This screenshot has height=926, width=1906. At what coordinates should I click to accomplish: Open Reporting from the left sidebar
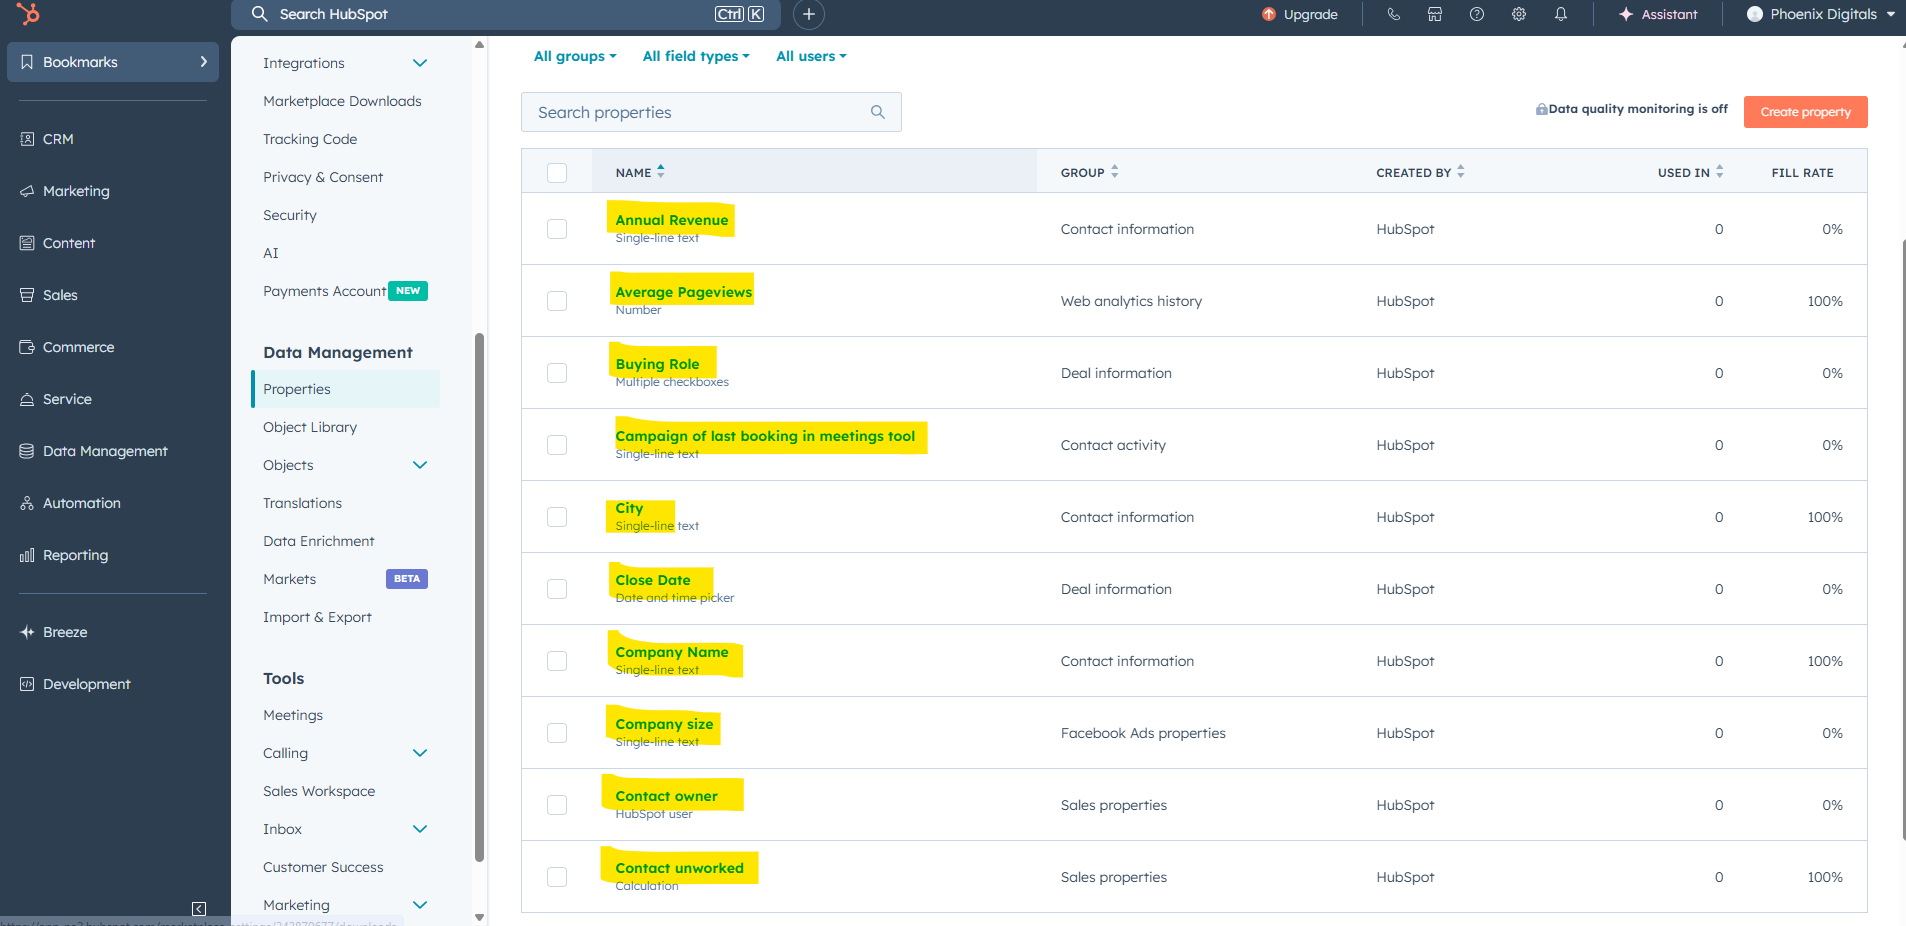coord(75,555)
